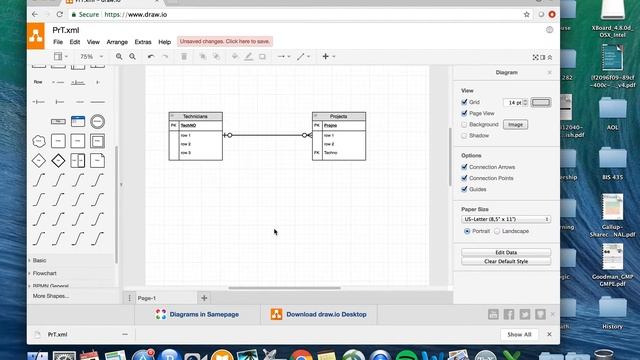Open the waypoints line style dropdown
Screen dimensions: 640x360
pyautogui.click(x=303, y=56)
